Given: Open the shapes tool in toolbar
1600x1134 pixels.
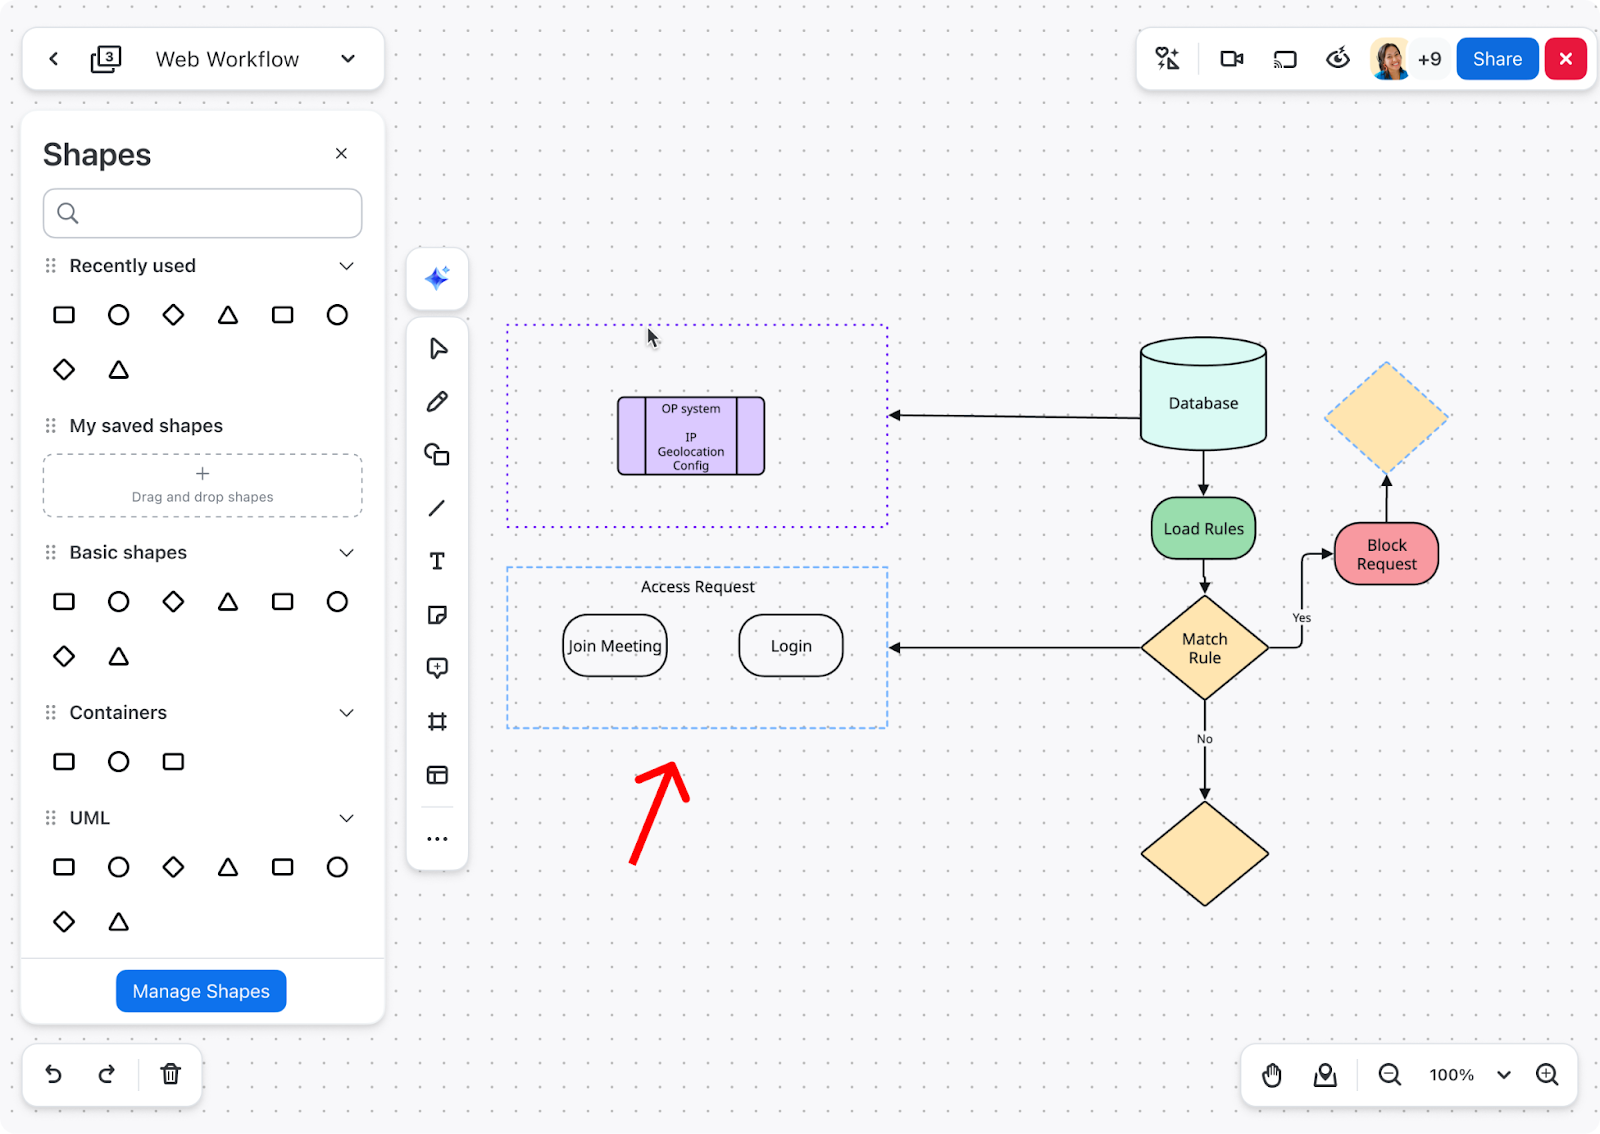Looking at the screenshot, I should [437, 455].
